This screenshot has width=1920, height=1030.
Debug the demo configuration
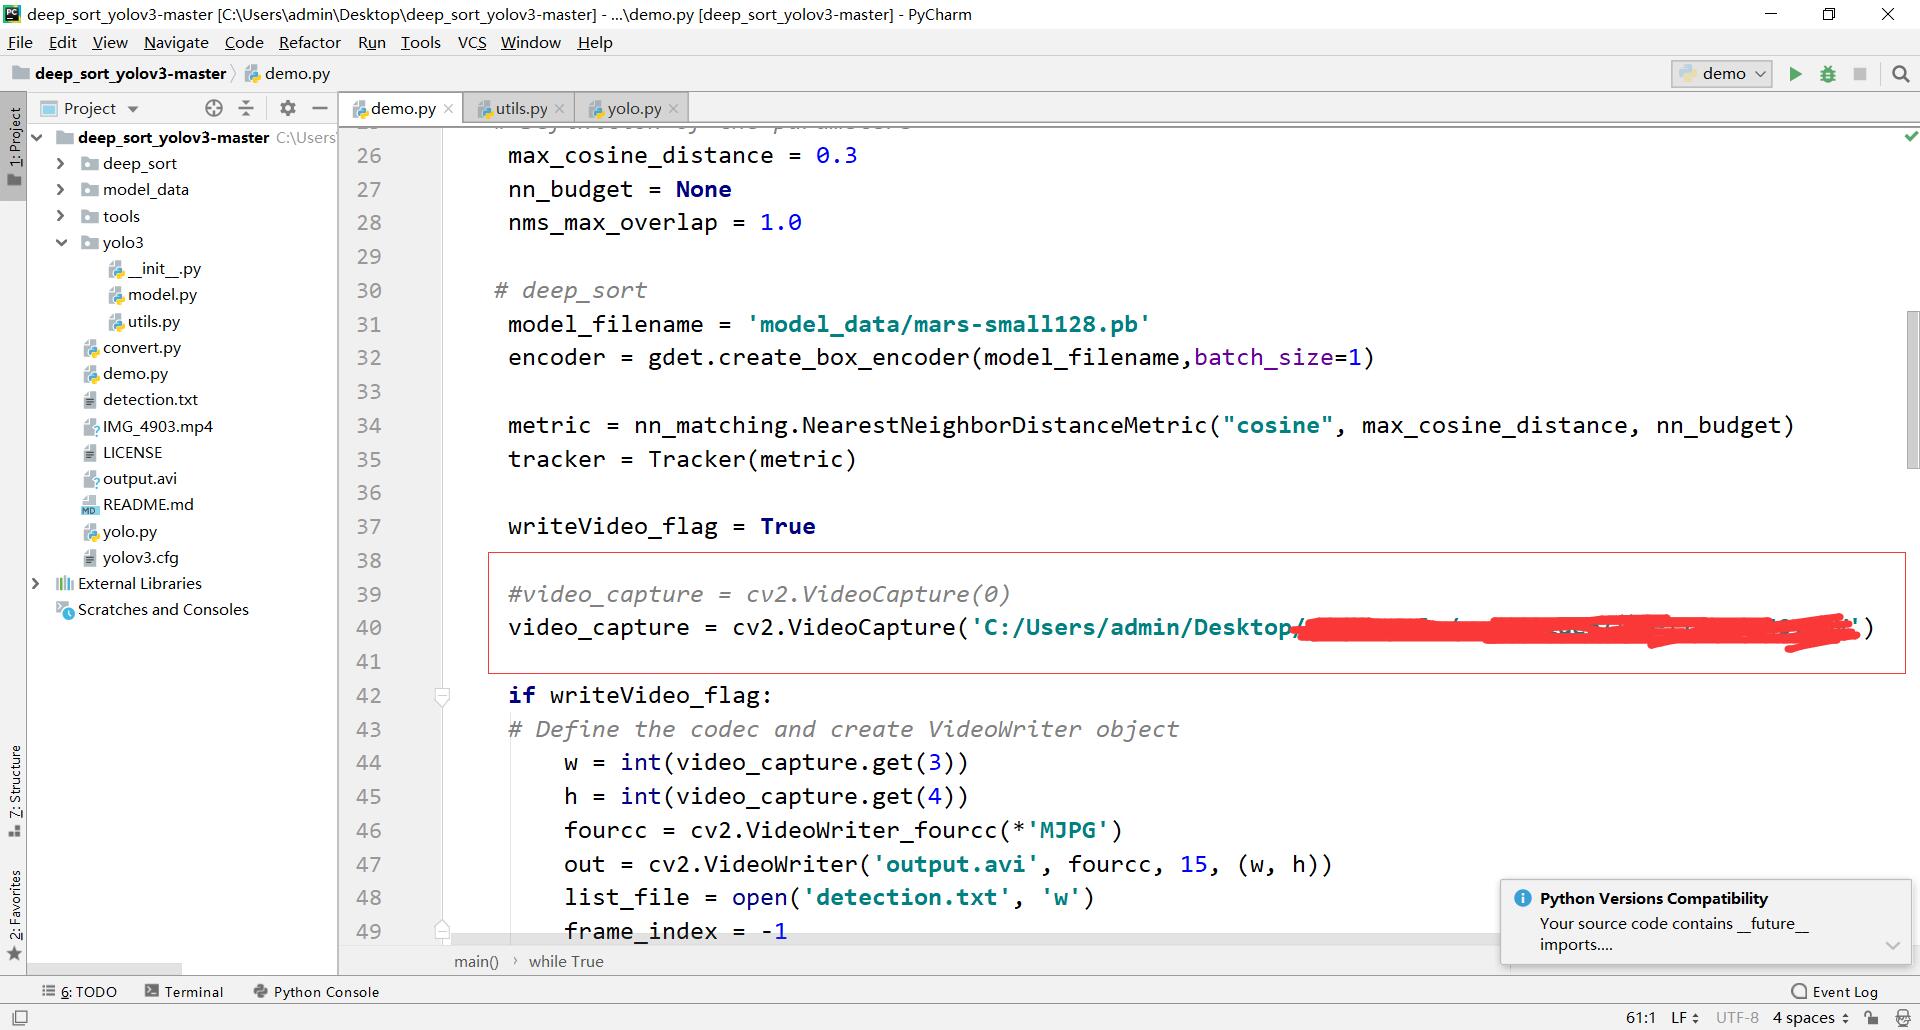coord(1829,73)
